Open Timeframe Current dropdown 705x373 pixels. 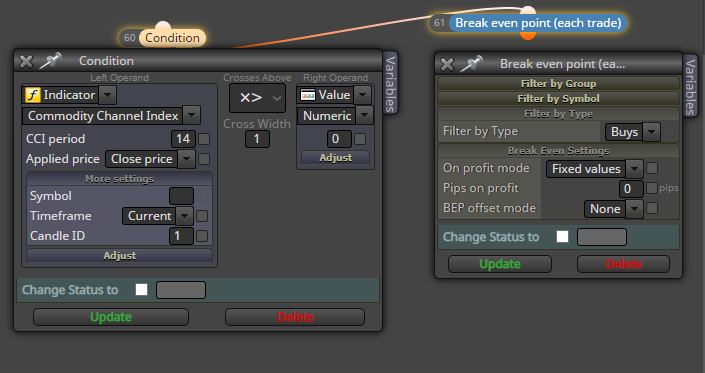coord(184,216)
